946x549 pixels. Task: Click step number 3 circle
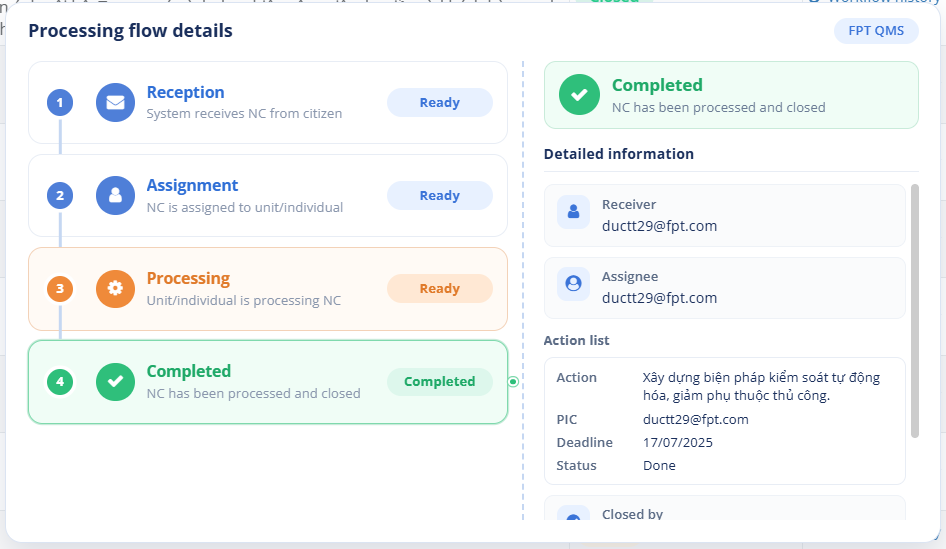point(60,288)
